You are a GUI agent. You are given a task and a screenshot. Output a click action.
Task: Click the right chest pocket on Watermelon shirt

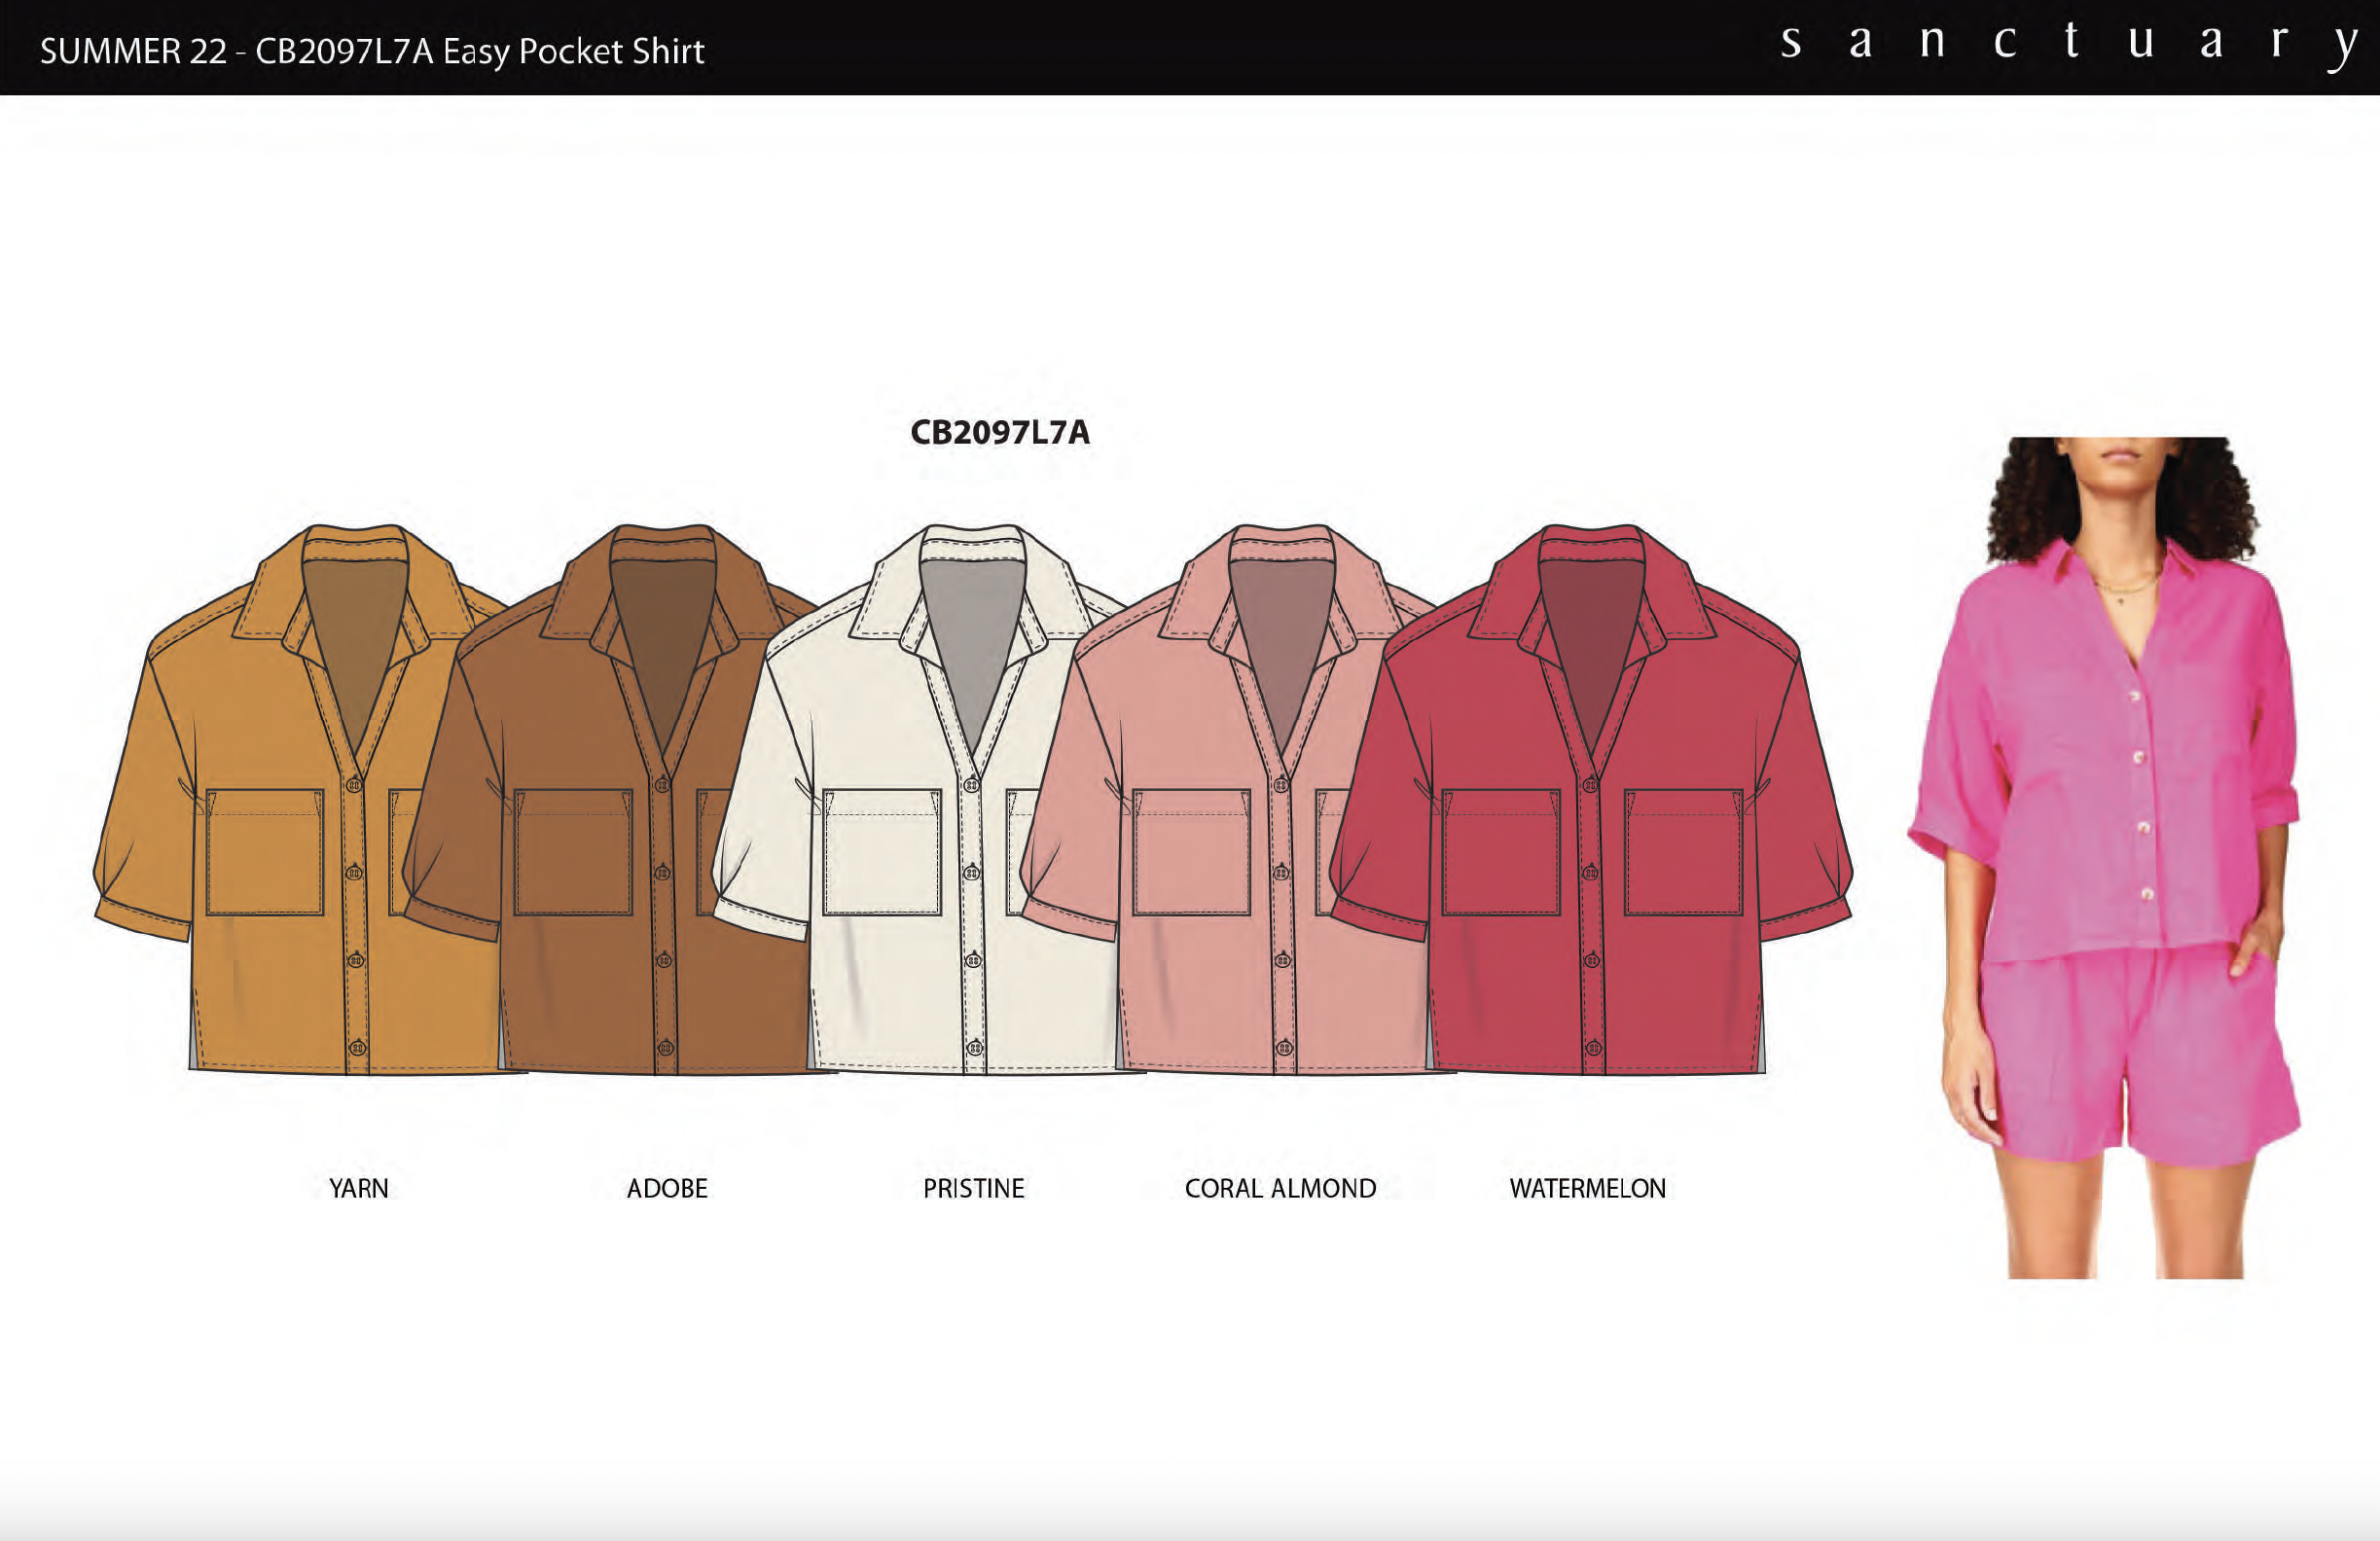click(x=1683, y=851)
